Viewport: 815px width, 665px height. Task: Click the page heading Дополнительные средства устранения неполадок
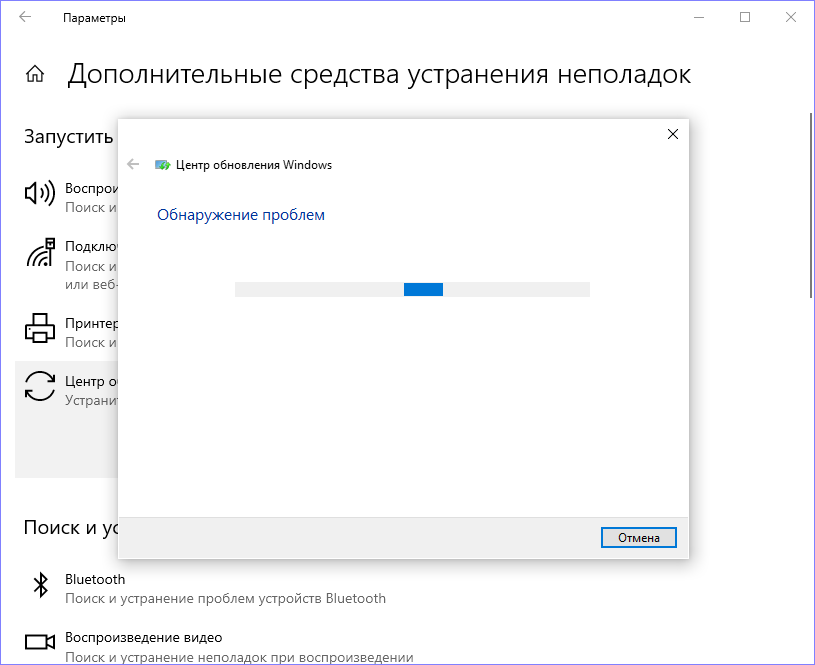click(x=379, y=74)
